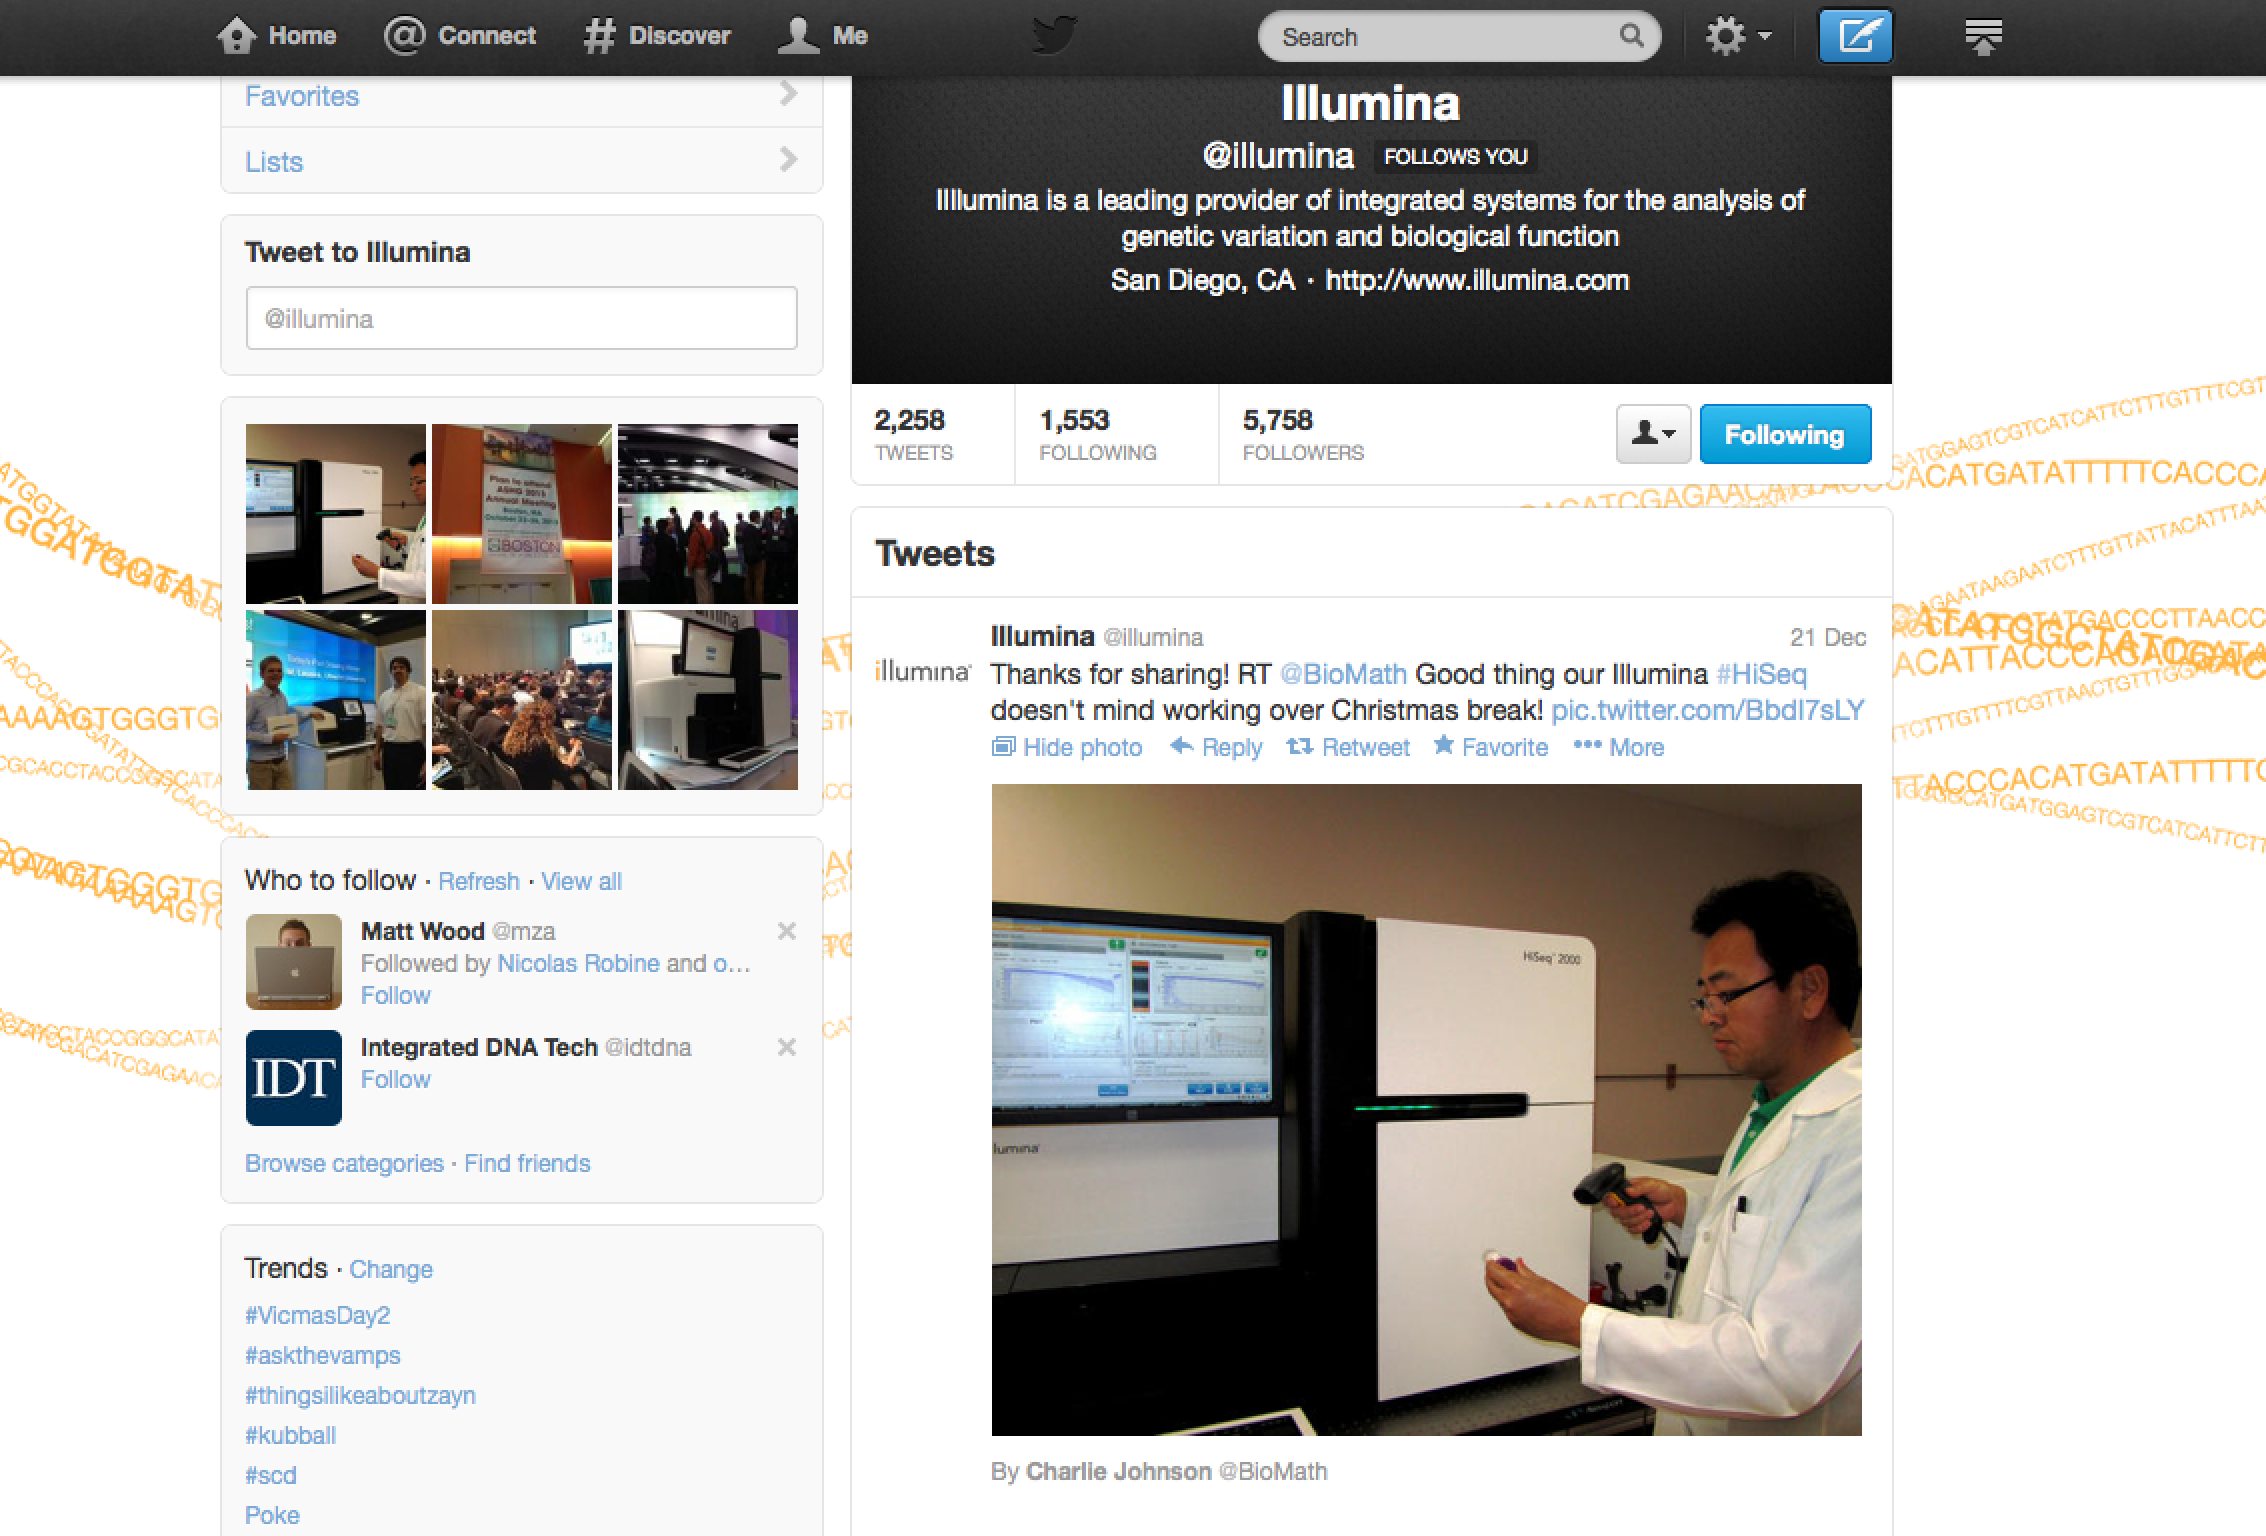
Task: Dismiss Integrated DNA Tech suggestion
Action: pos(787,1047)
